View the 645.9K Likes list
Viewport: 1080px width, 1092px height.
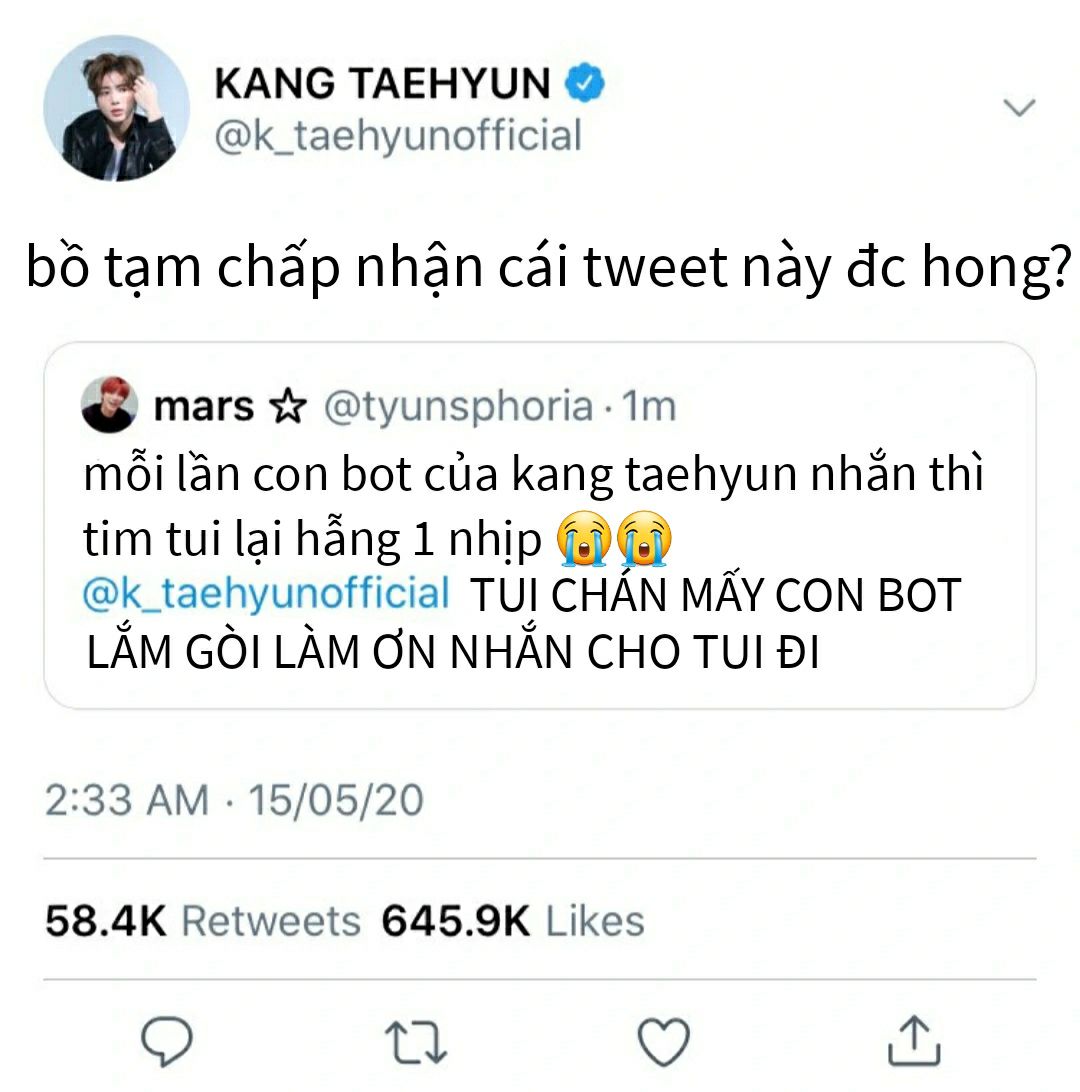click(513, 921)
